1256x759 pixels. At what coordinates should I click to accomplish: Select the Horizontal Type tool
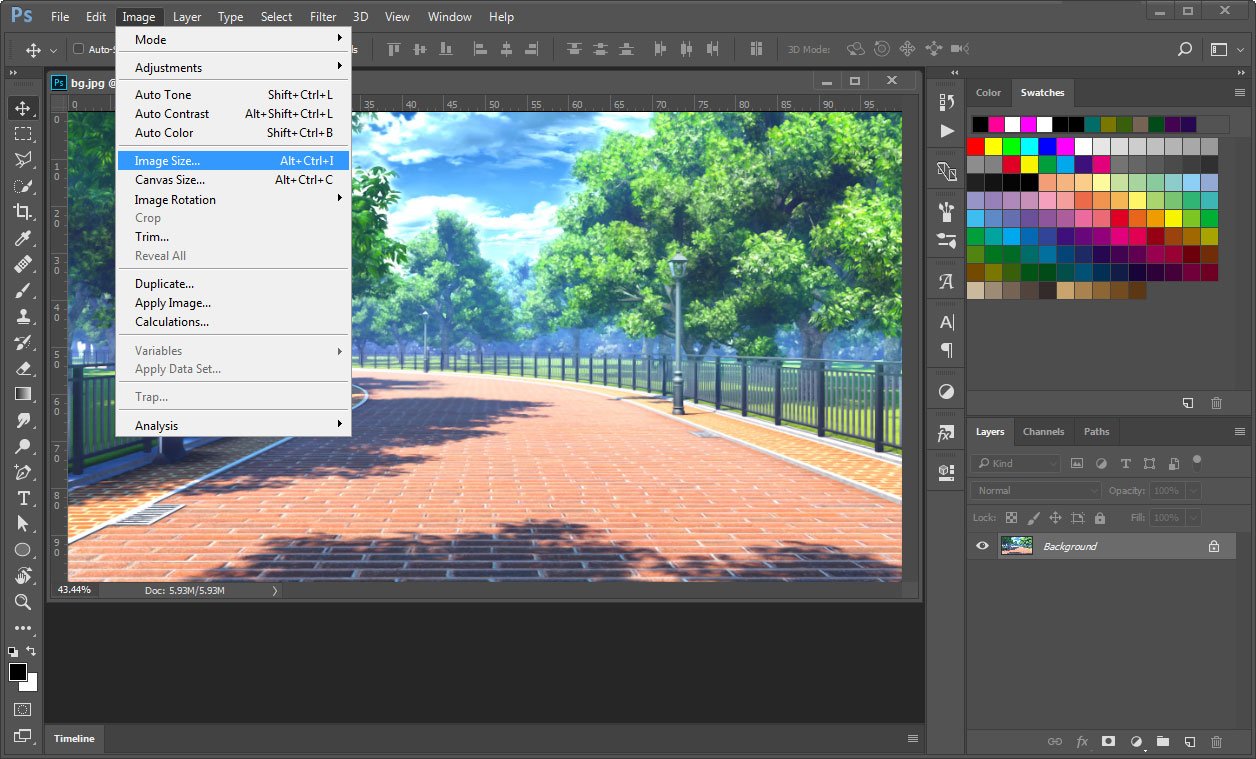point(22,498)
